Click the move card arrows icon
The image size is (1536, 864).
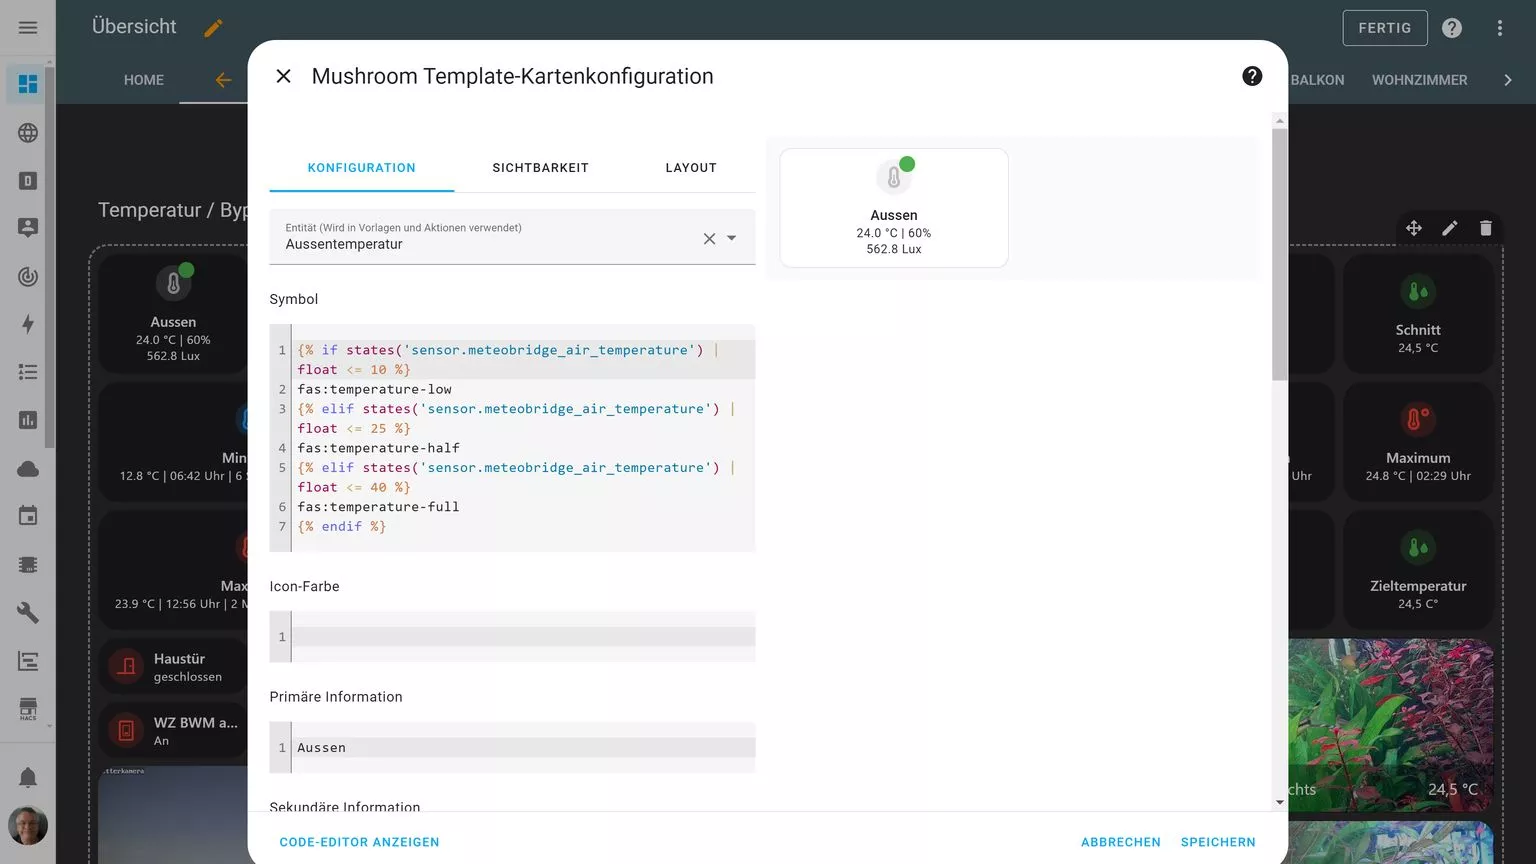click(1414, 228)
